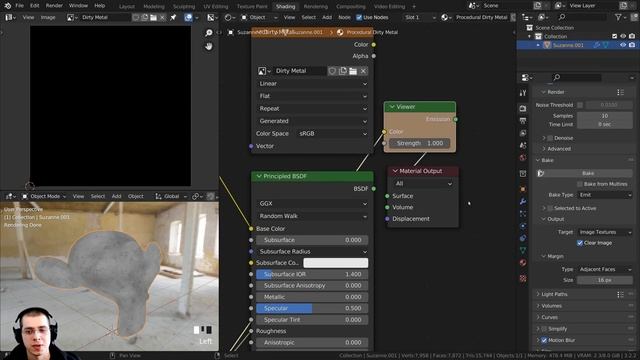Image resolution: width=640 pixels, height=360 pixels.
Task: Open the Scene properties tab icon
Action: point(523,145)
